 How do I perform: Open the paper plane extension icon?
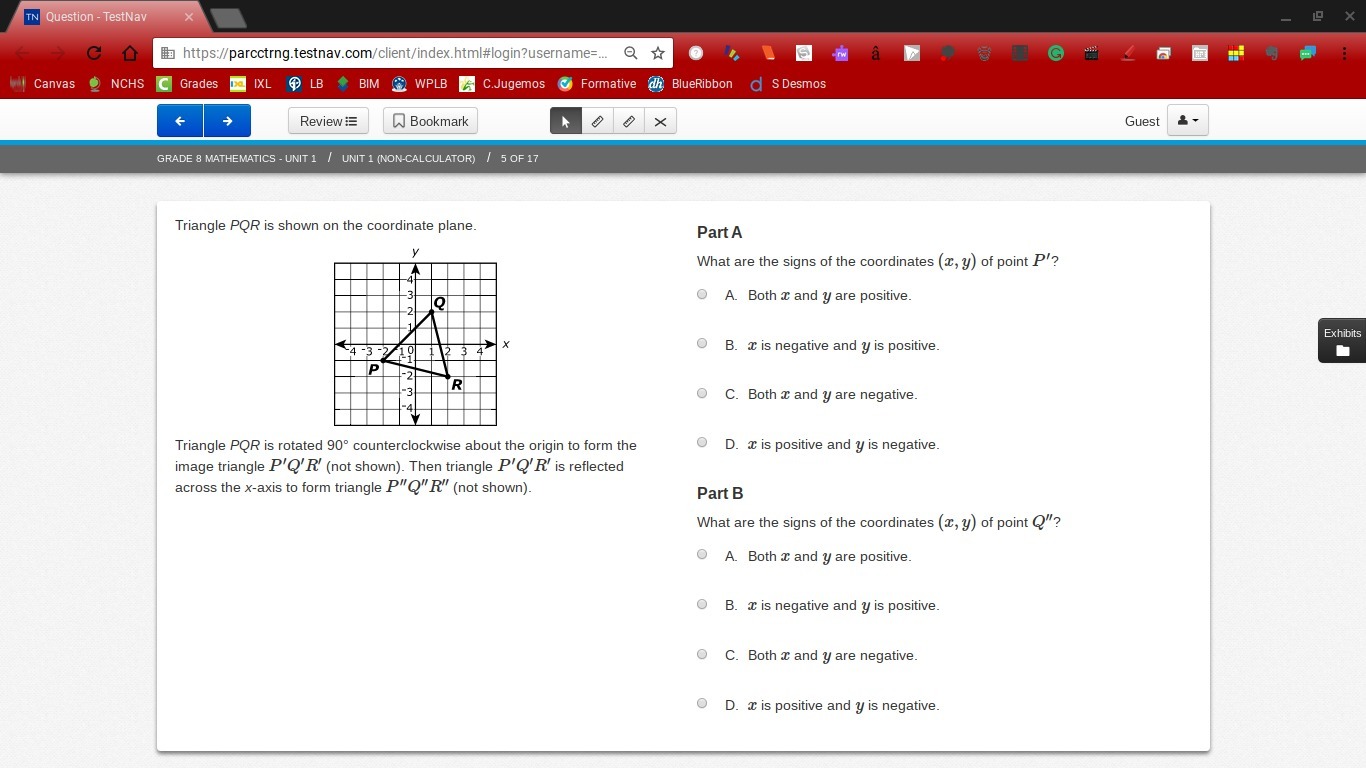click(912, 53)
